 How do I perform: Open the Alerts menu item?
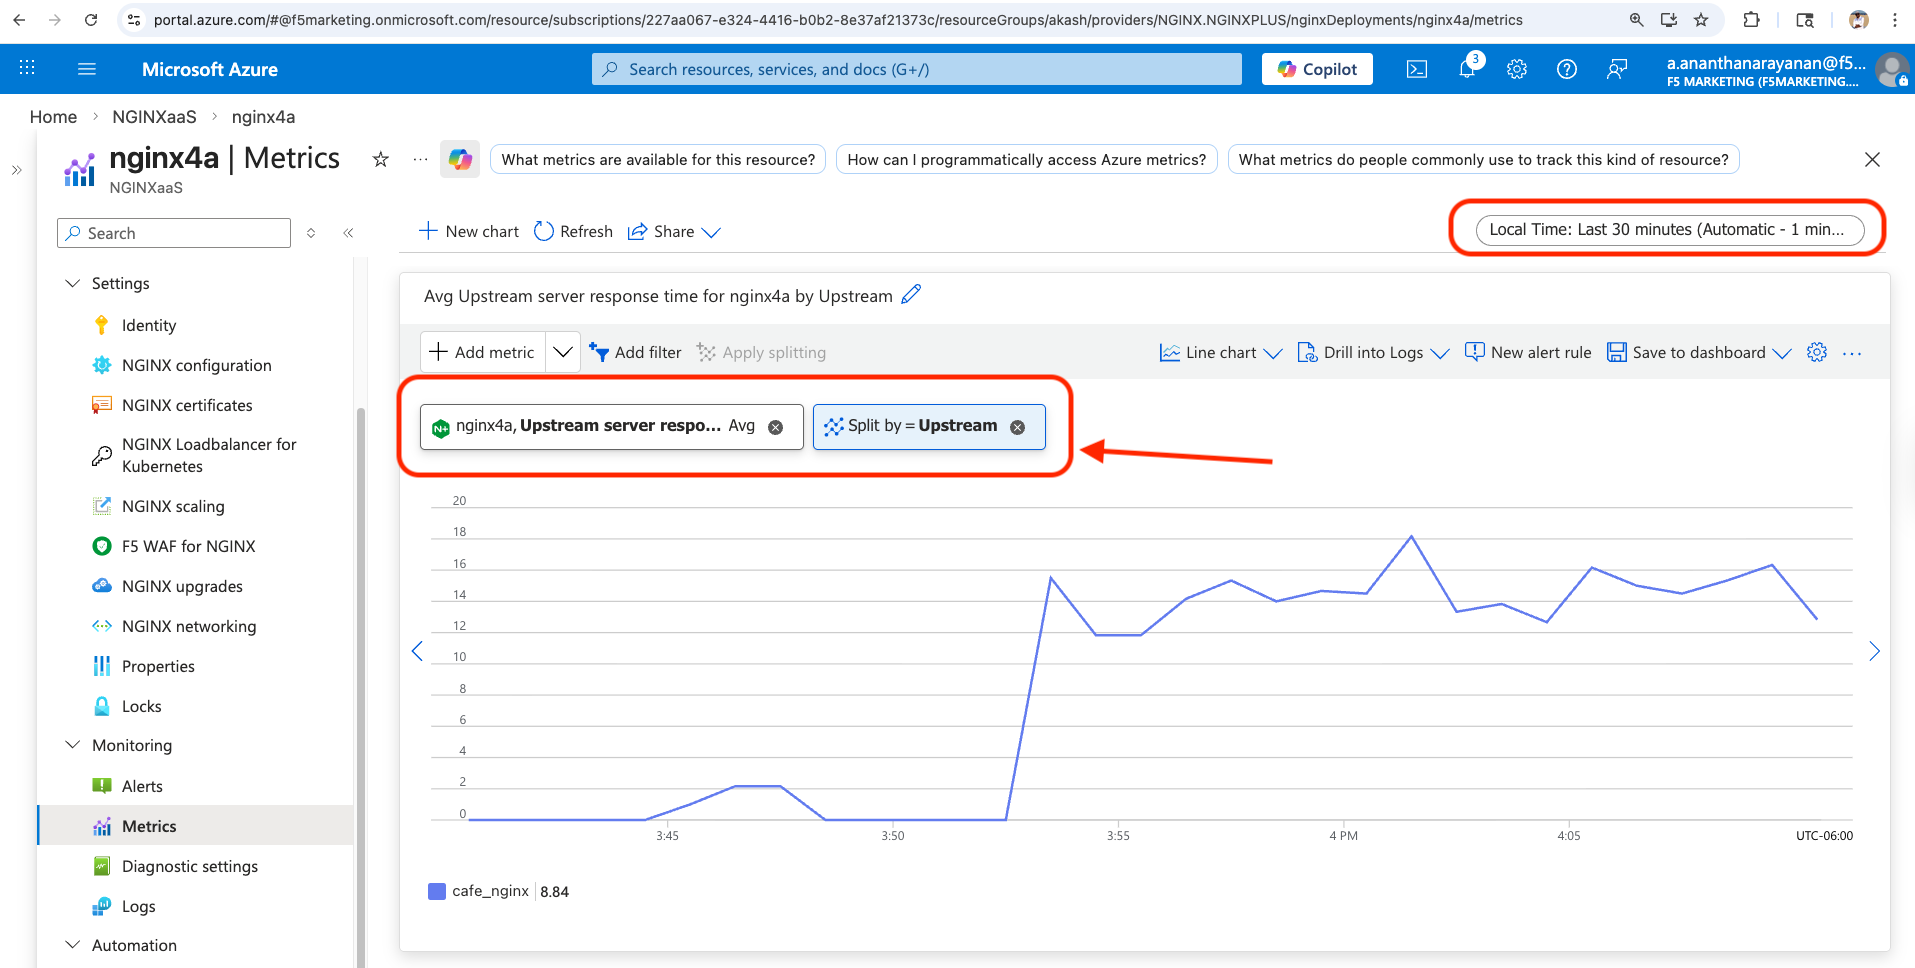pos(142,786)
